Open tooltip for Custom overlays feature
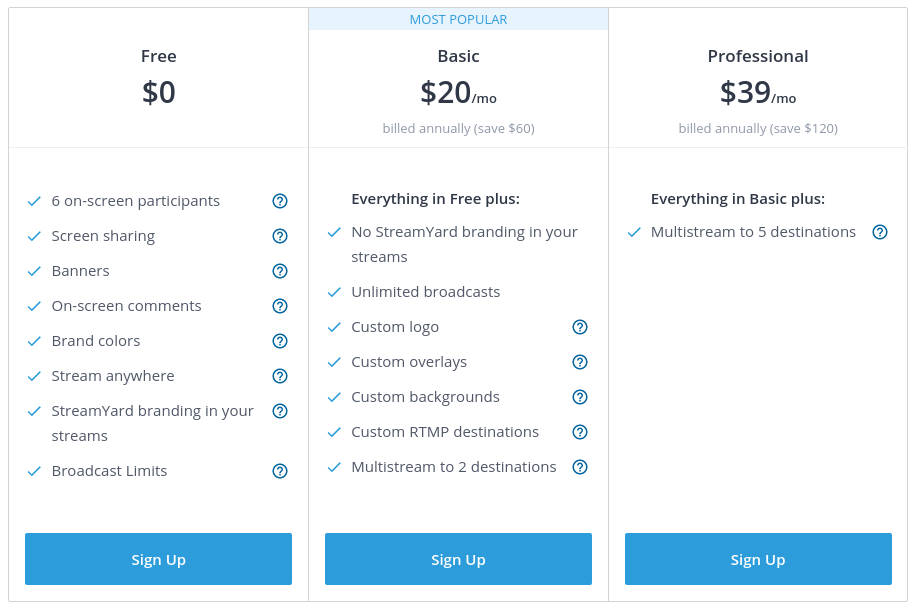The height and width of the screenshot is (609, 916). 580,362
